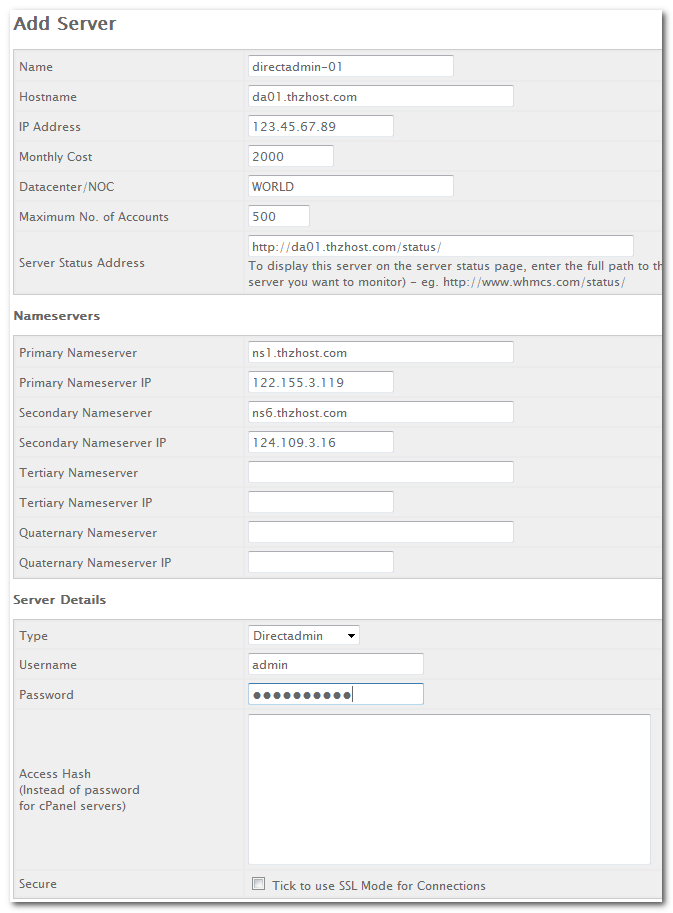Click the Datacenter/NOC input box
The image size is (673, 913).
tap(350, 186)
